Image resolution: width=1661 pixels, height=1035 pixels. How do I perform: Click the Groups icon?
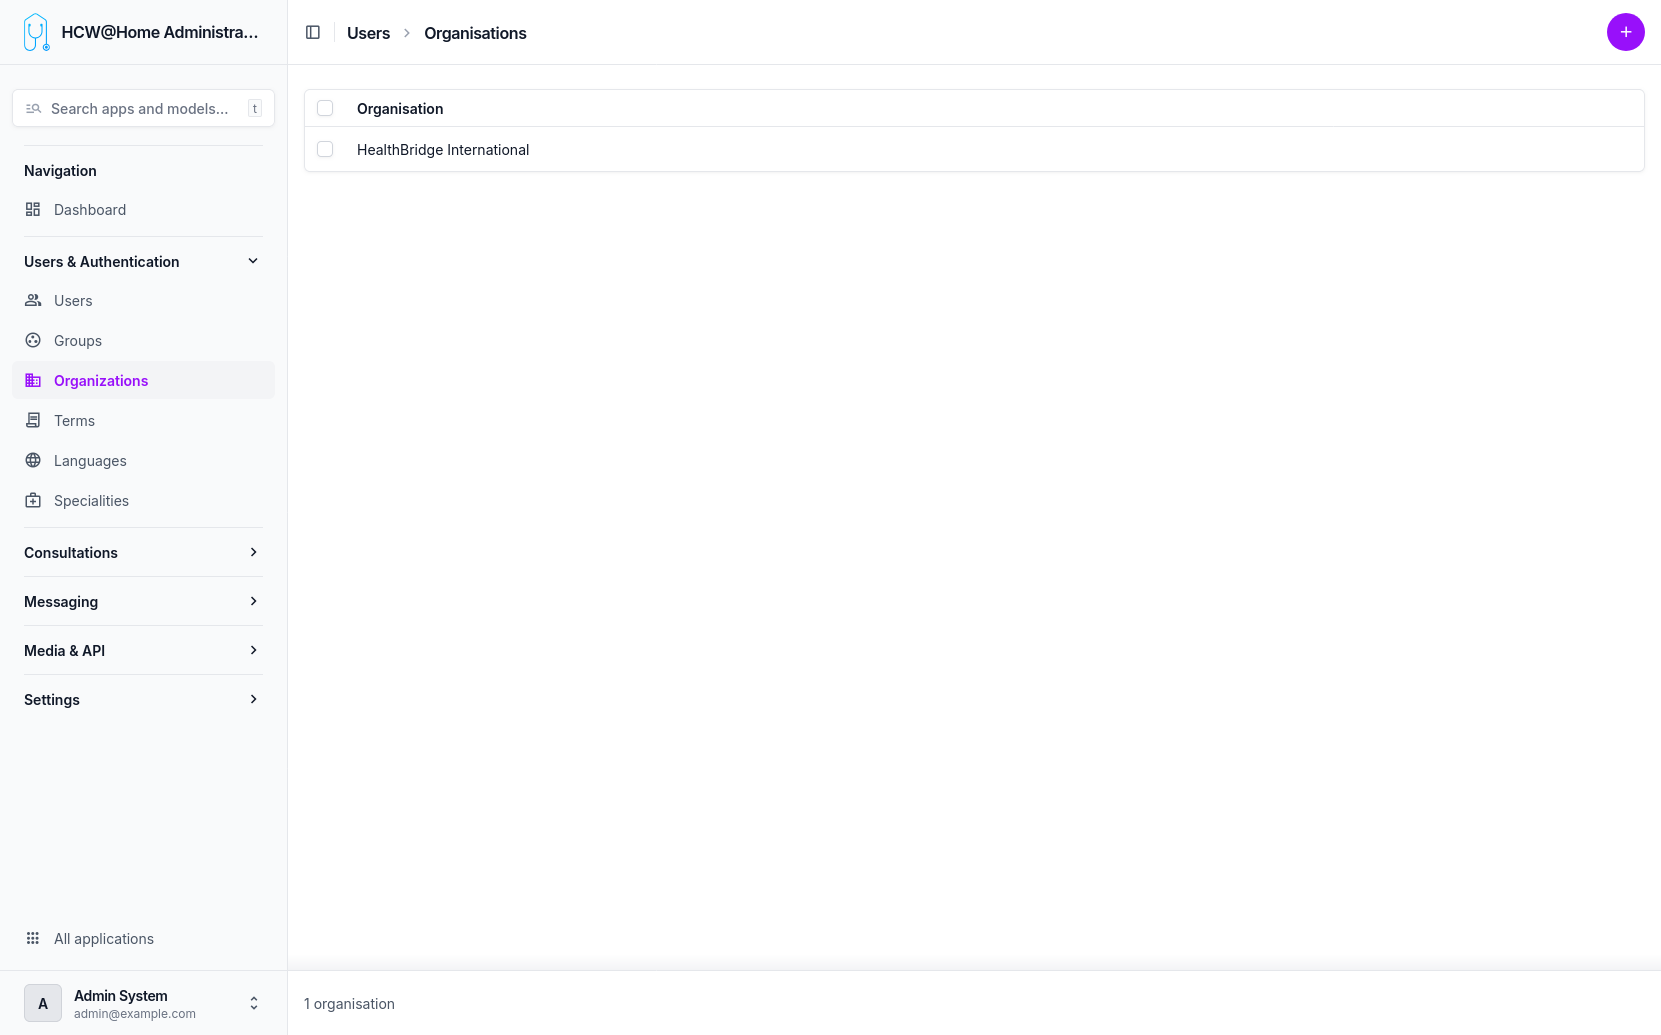(33, 340)
